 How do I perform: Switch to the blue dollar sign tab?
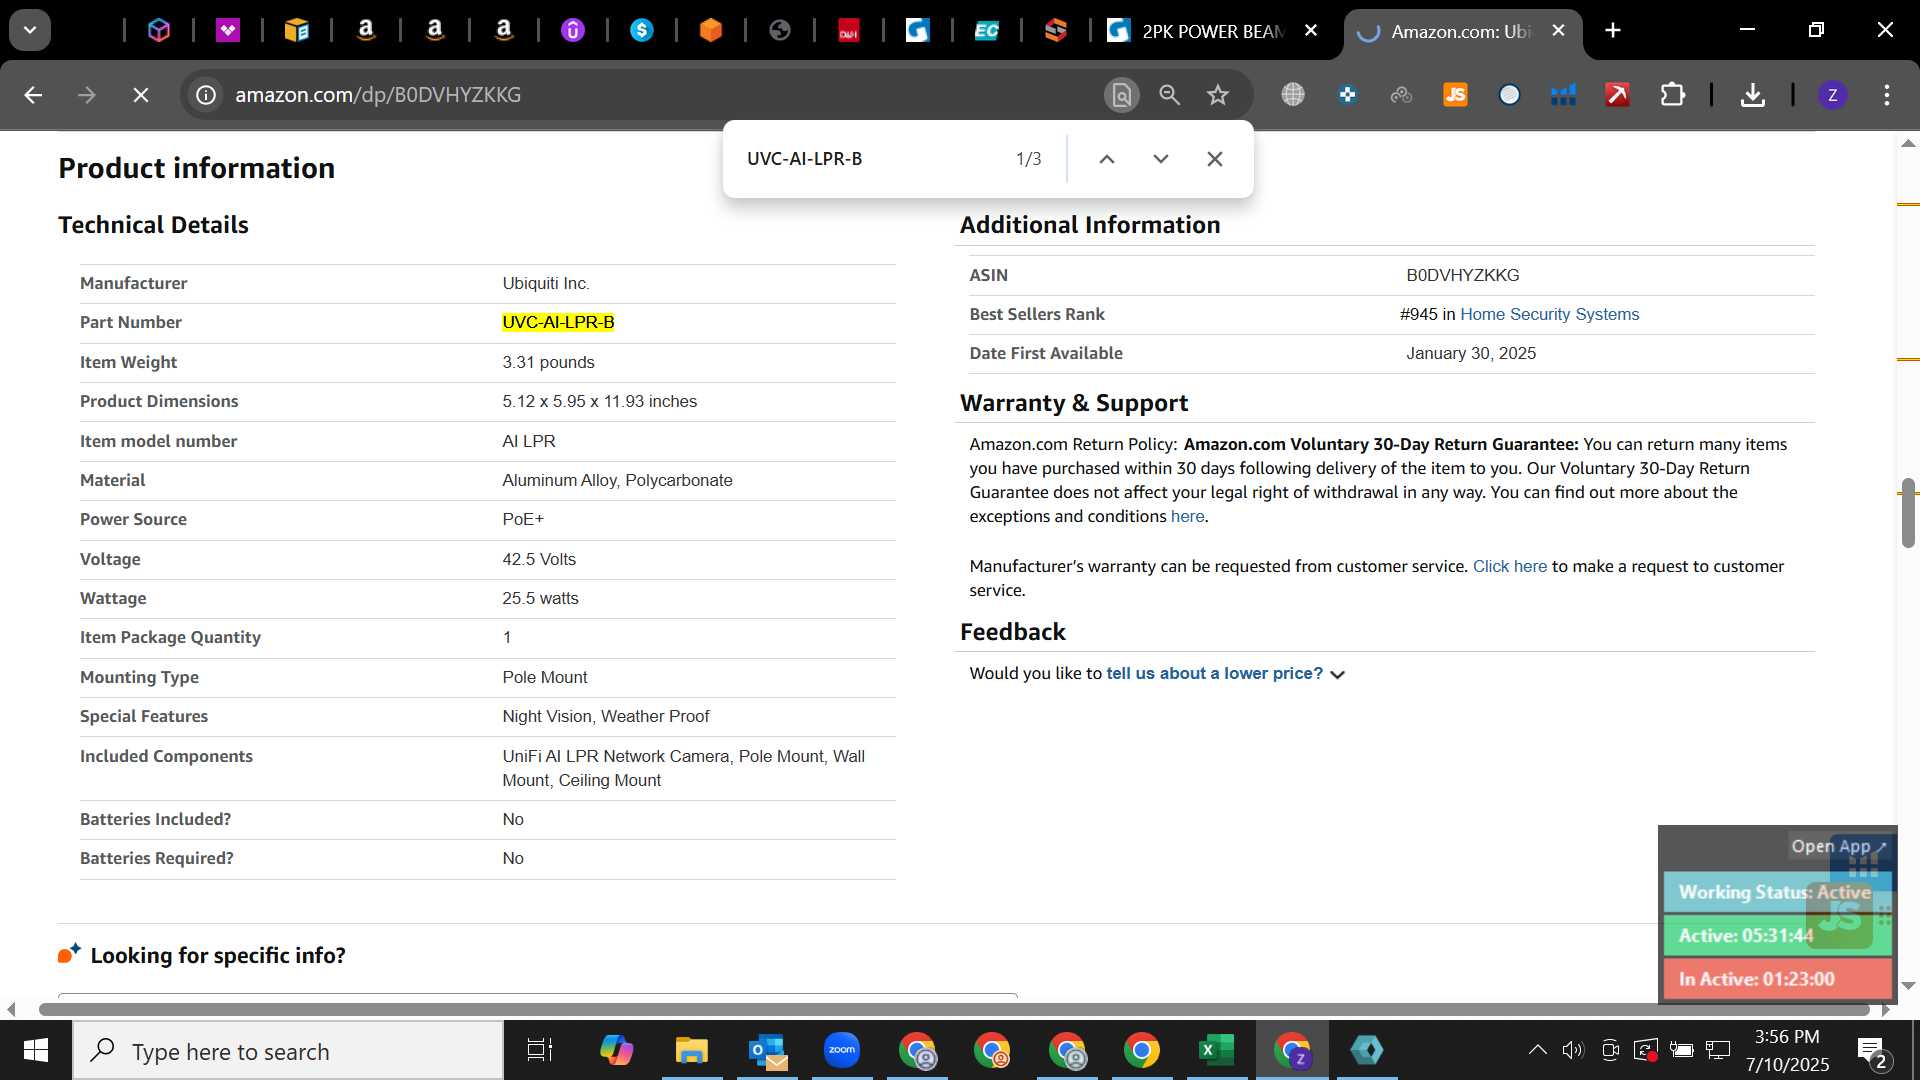[642, 31]
